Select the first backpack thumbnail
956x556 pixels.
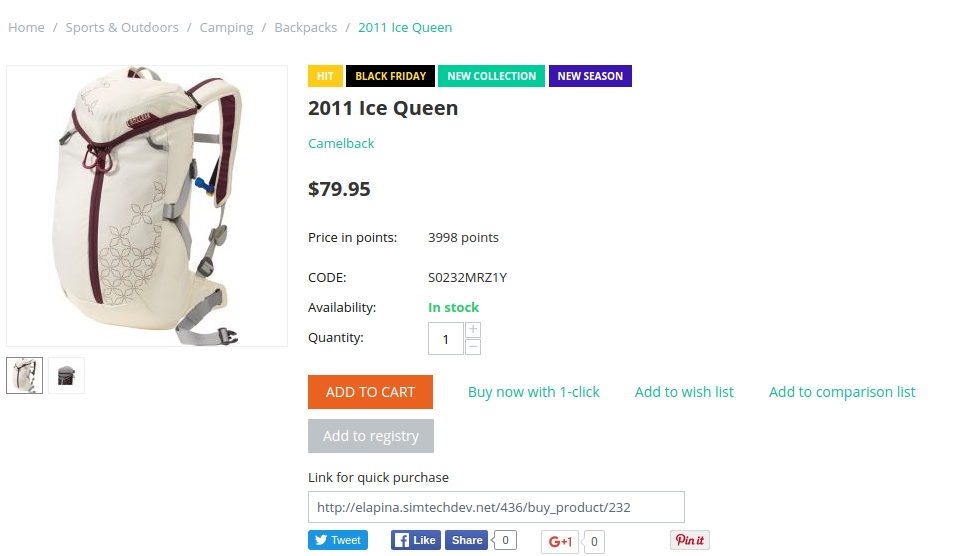pyautogui.click(x=24, y=376)
